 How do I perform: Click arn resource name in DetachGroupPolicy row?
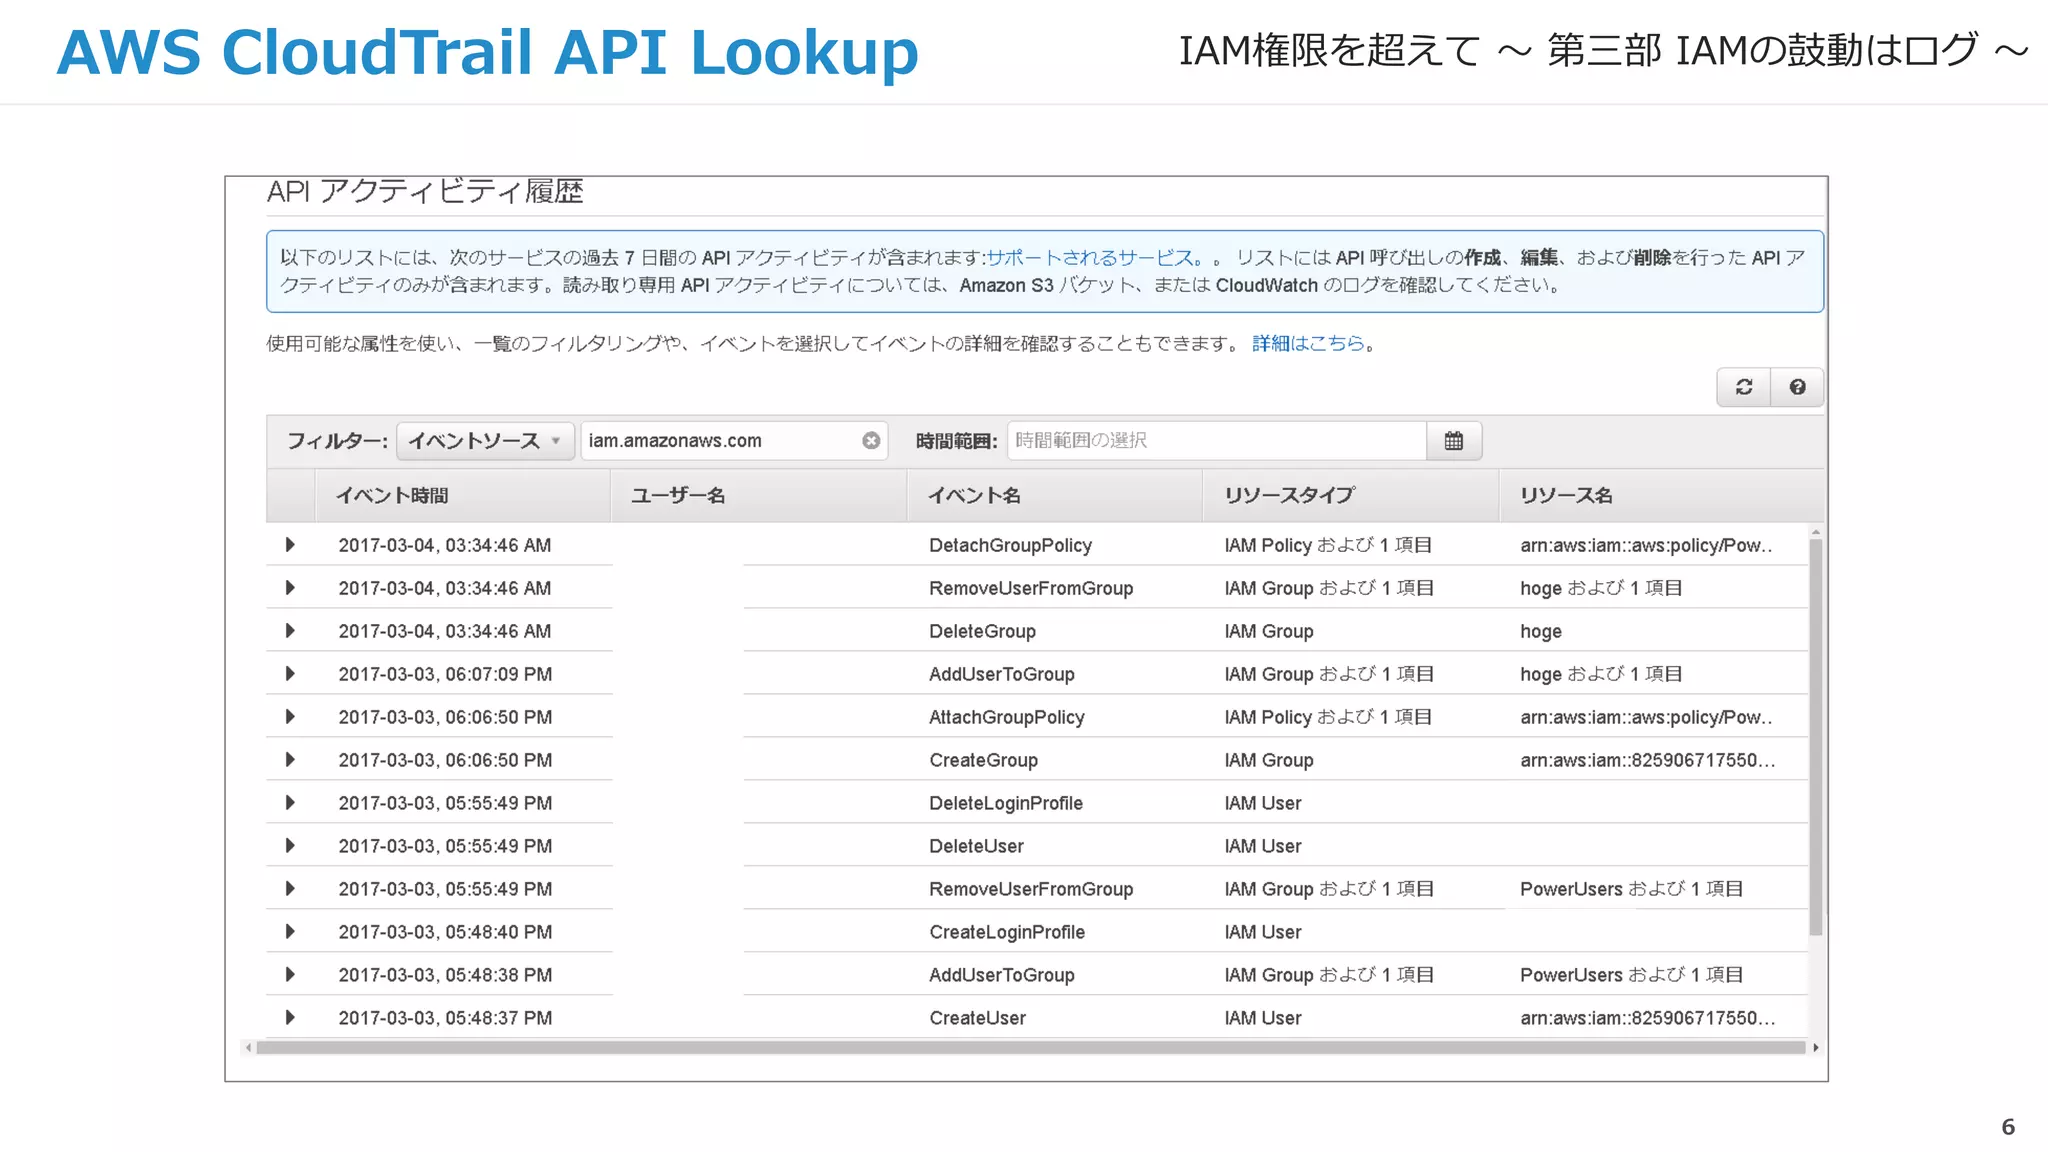[1646, 545]
